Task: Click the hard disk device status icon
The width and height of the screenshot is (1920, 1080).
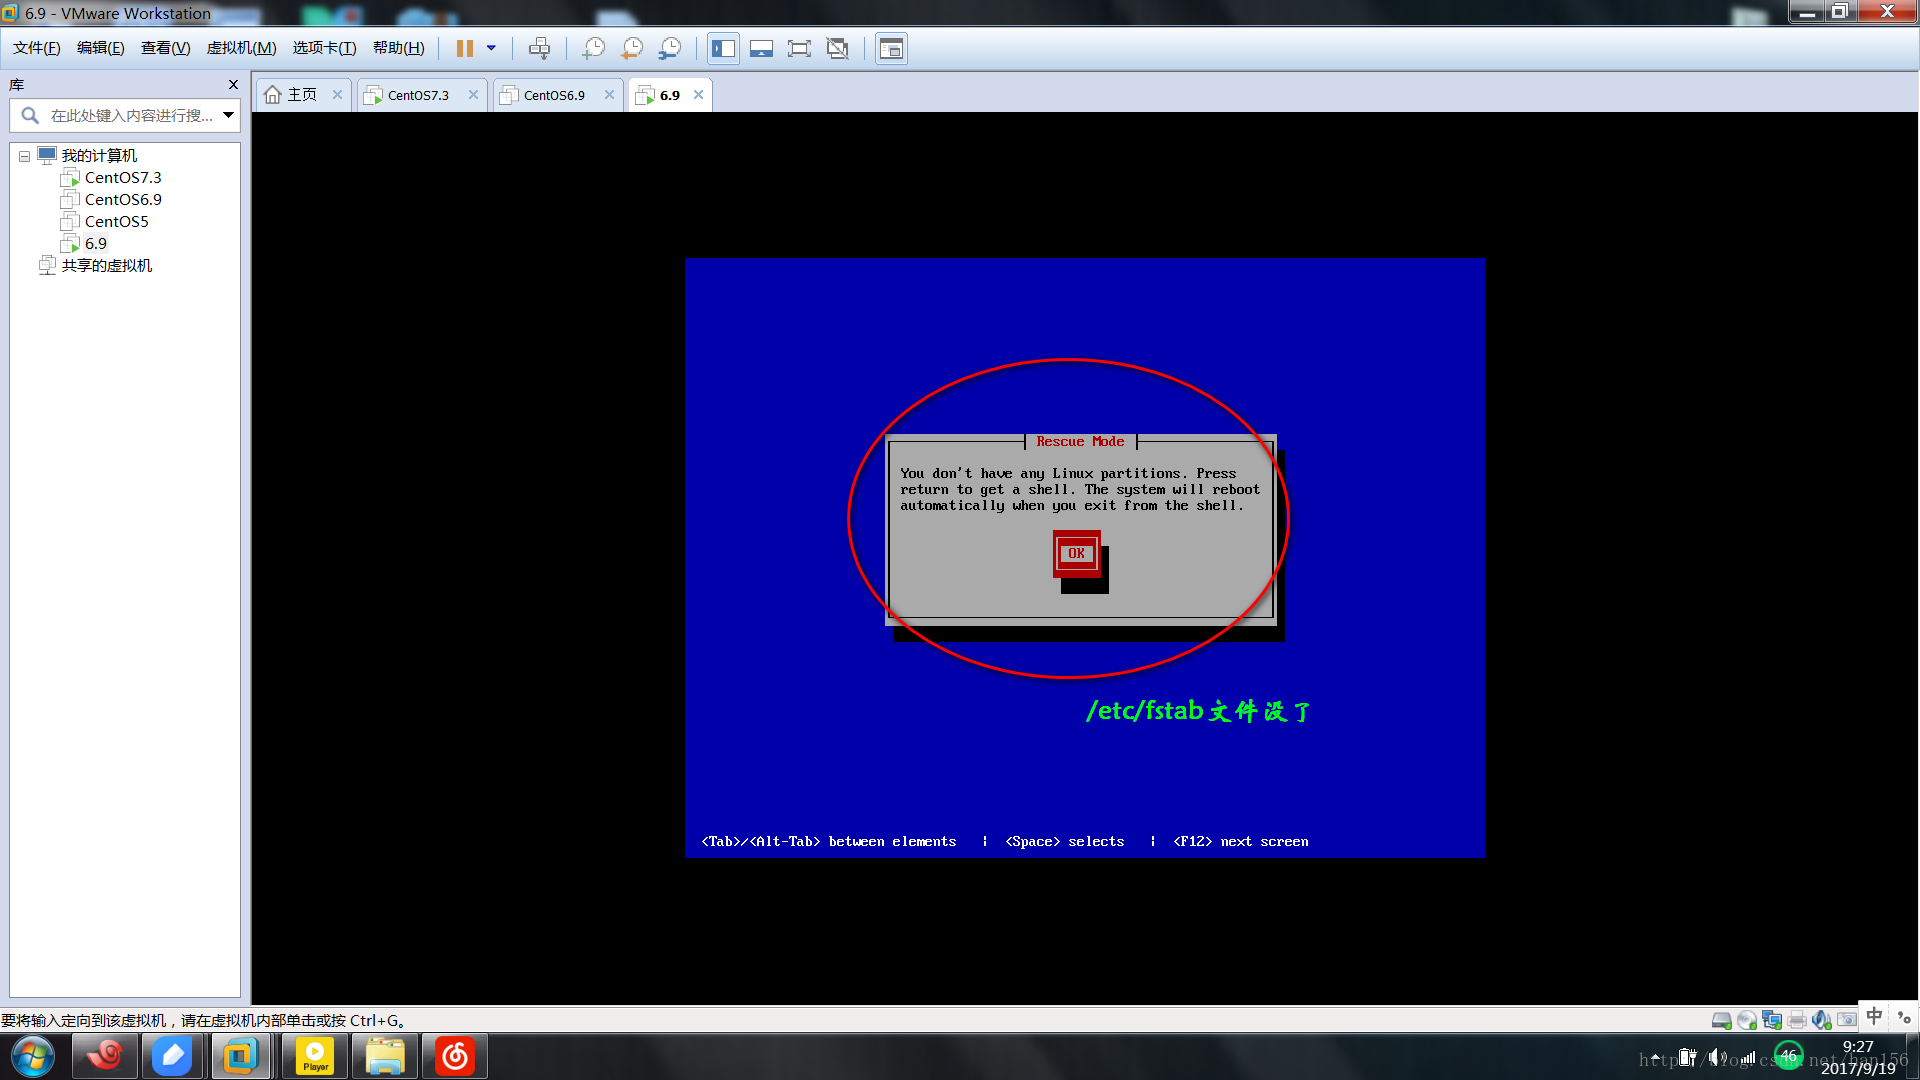Action: tap(1721, 1020)
